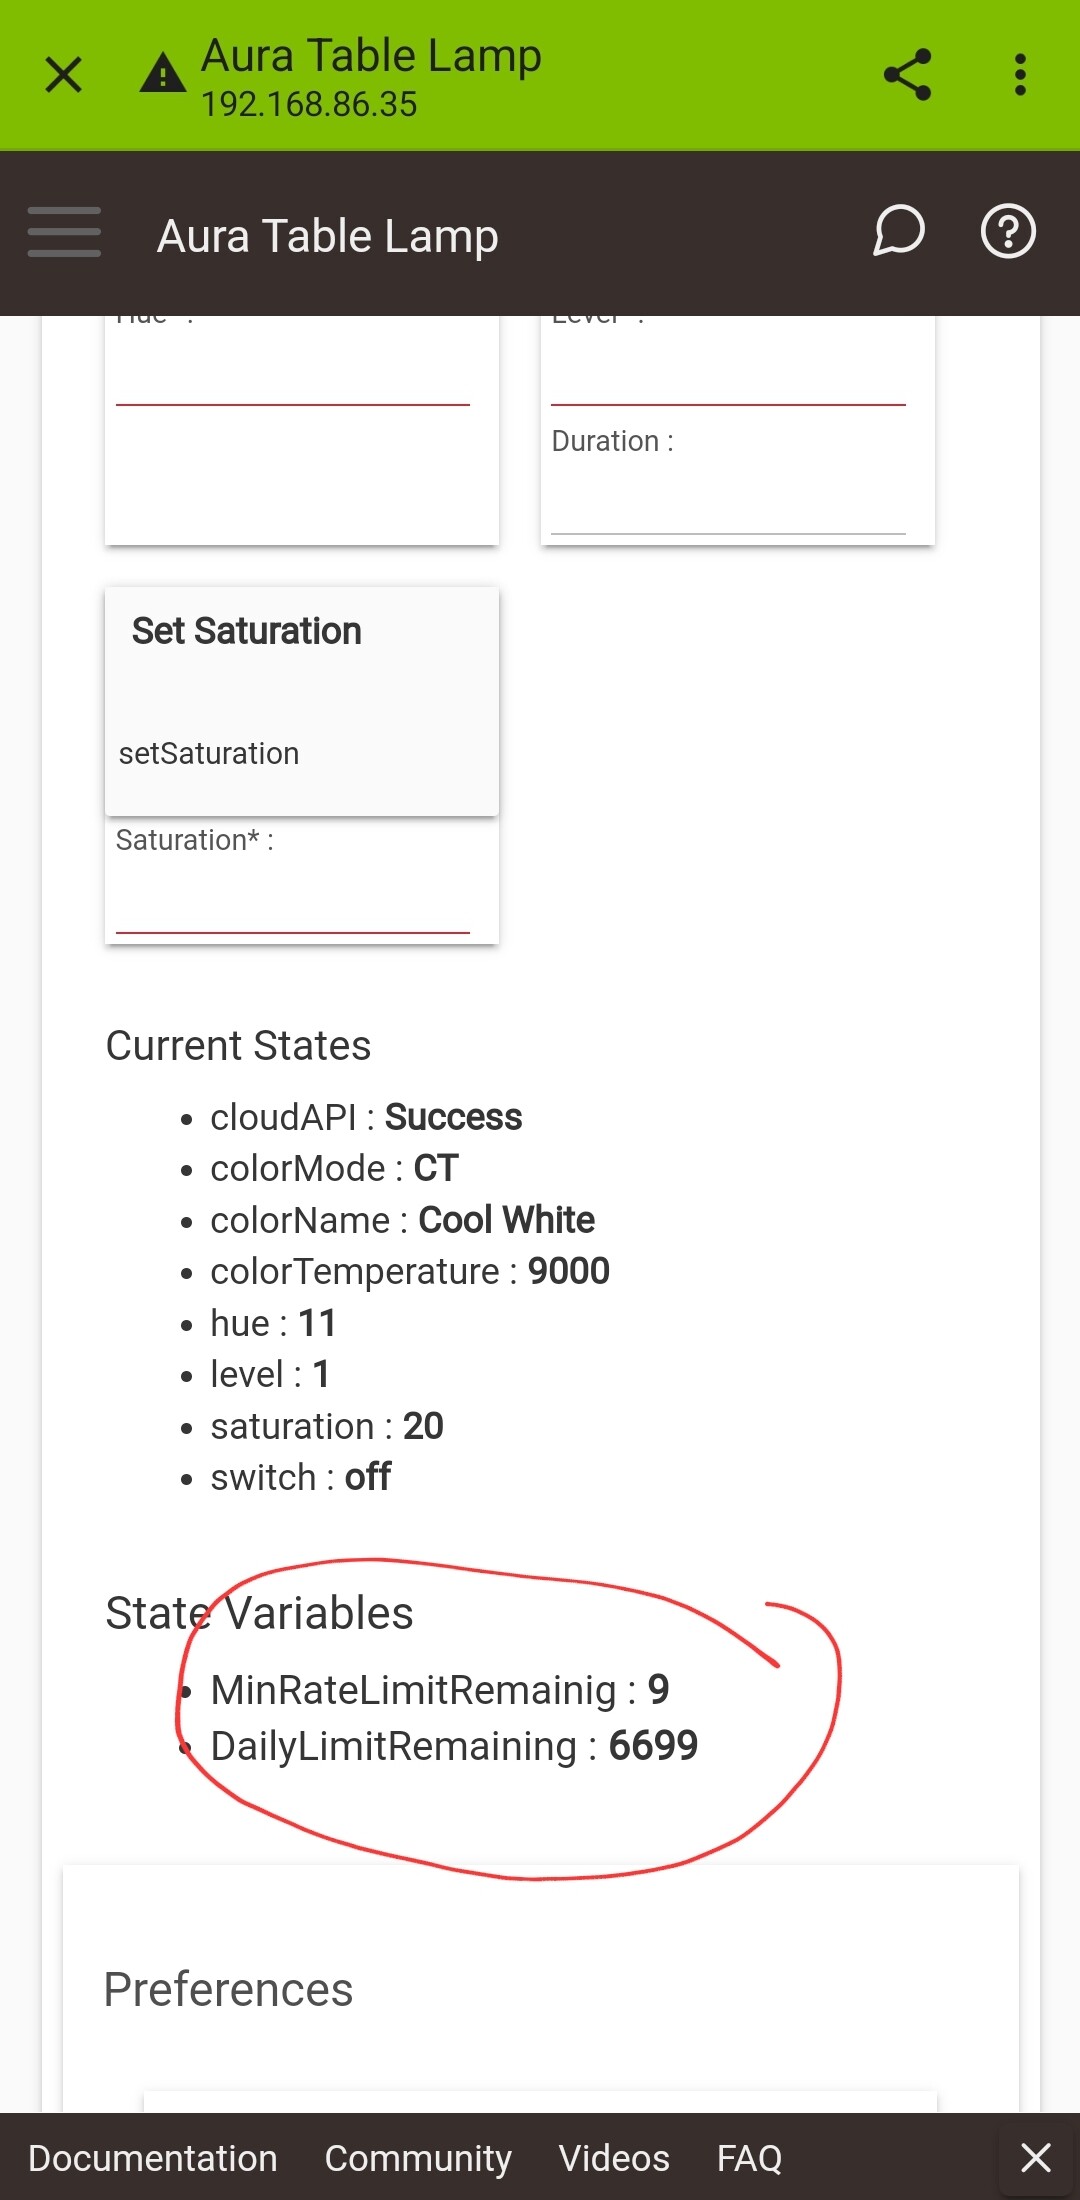The image size is (1080, 2200).
Task: Open the chat bubble icon
Action: pyautogui.click(x=899, y=231)
